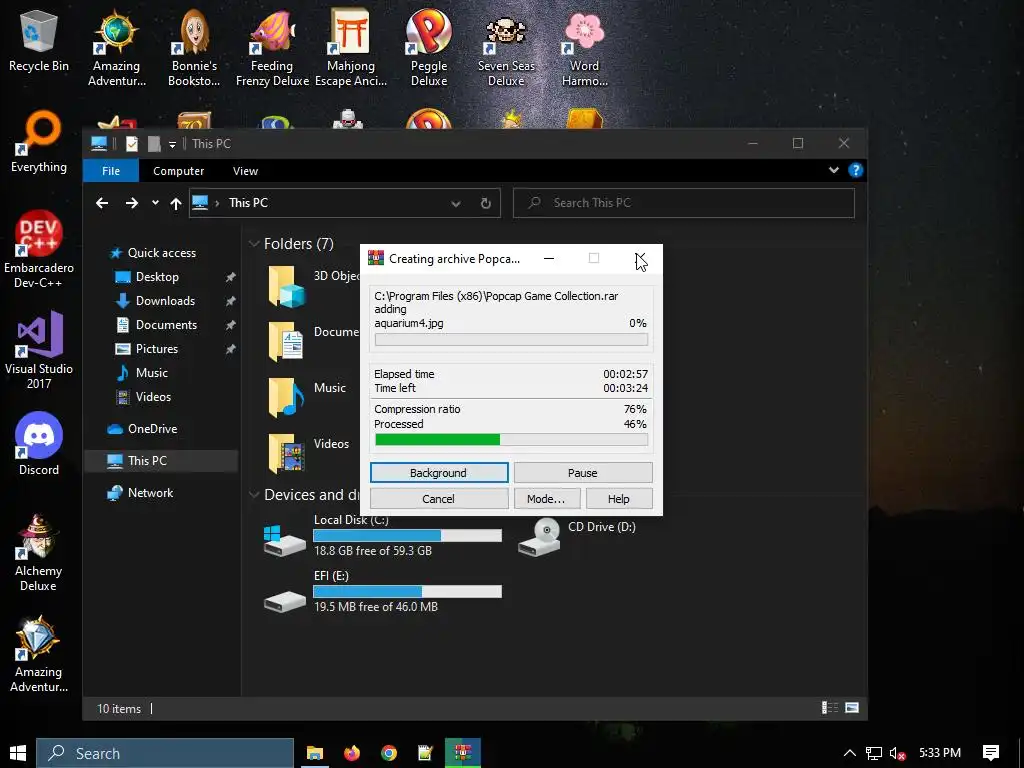The height and width of the screenshot is (768, 1024).
Task: Refresh the This PC view
Action: click(x=486, y=203)
